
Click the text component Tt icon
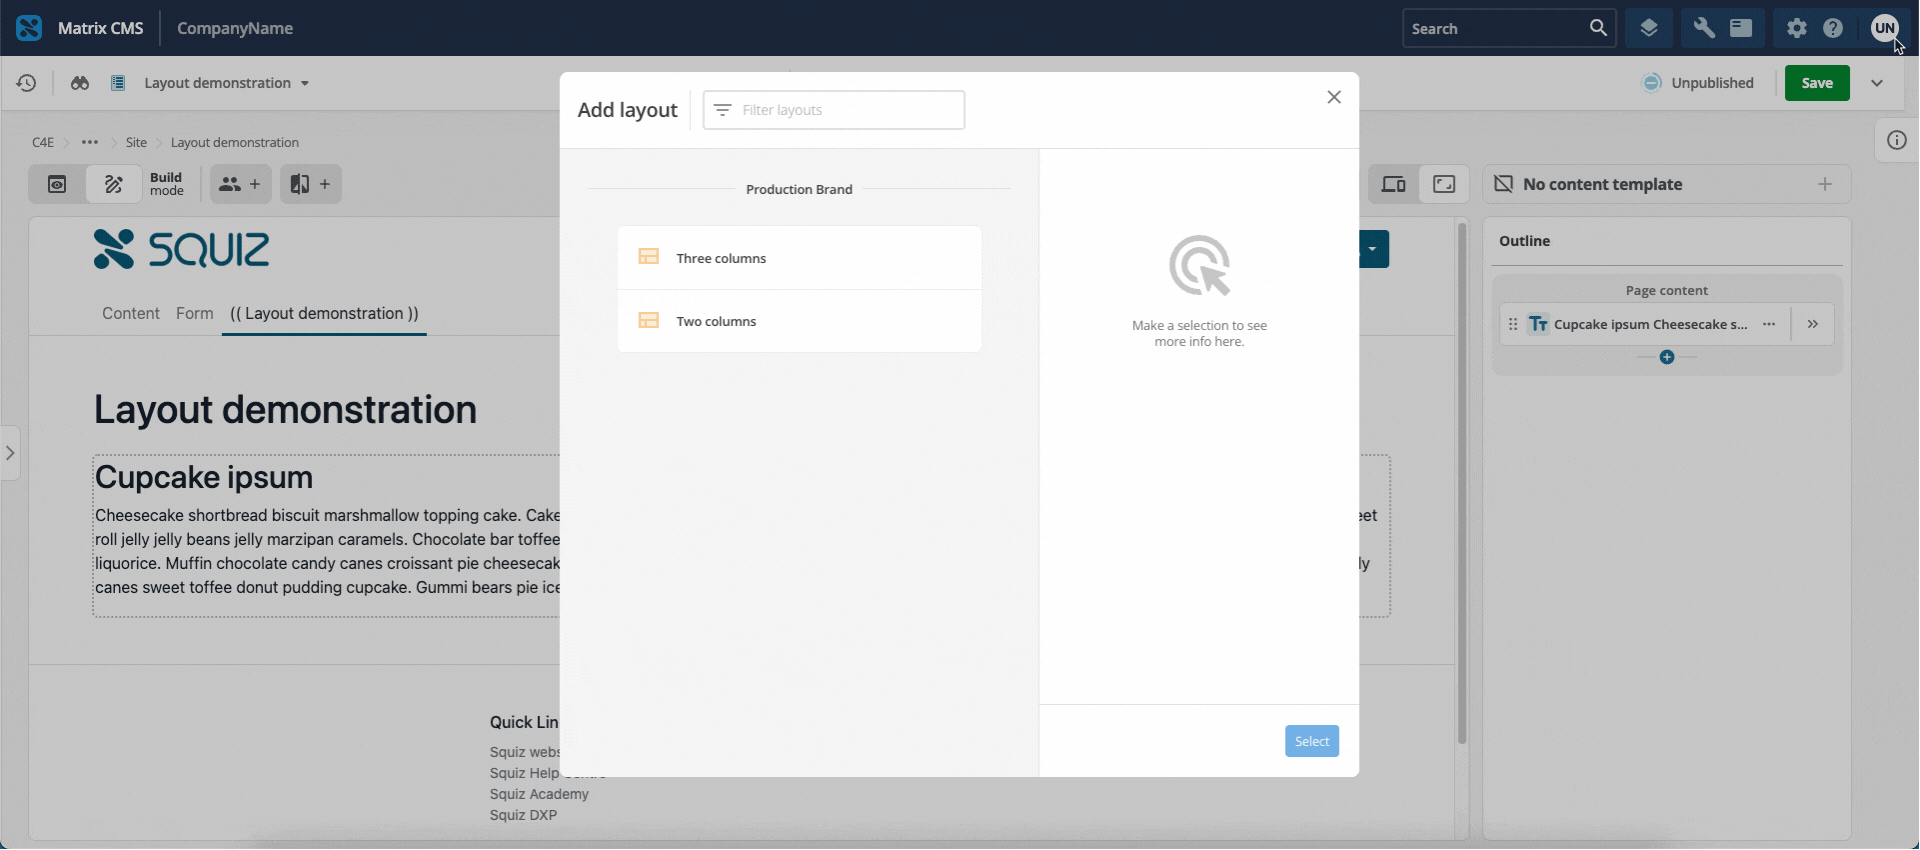pos(1538,324)
